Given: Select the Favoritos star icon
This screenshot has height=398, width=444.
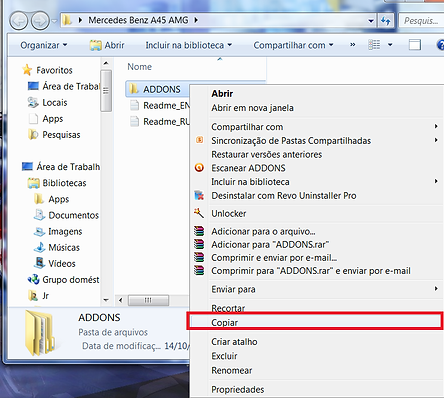Looking at the screenshot, I should (27, 70).
